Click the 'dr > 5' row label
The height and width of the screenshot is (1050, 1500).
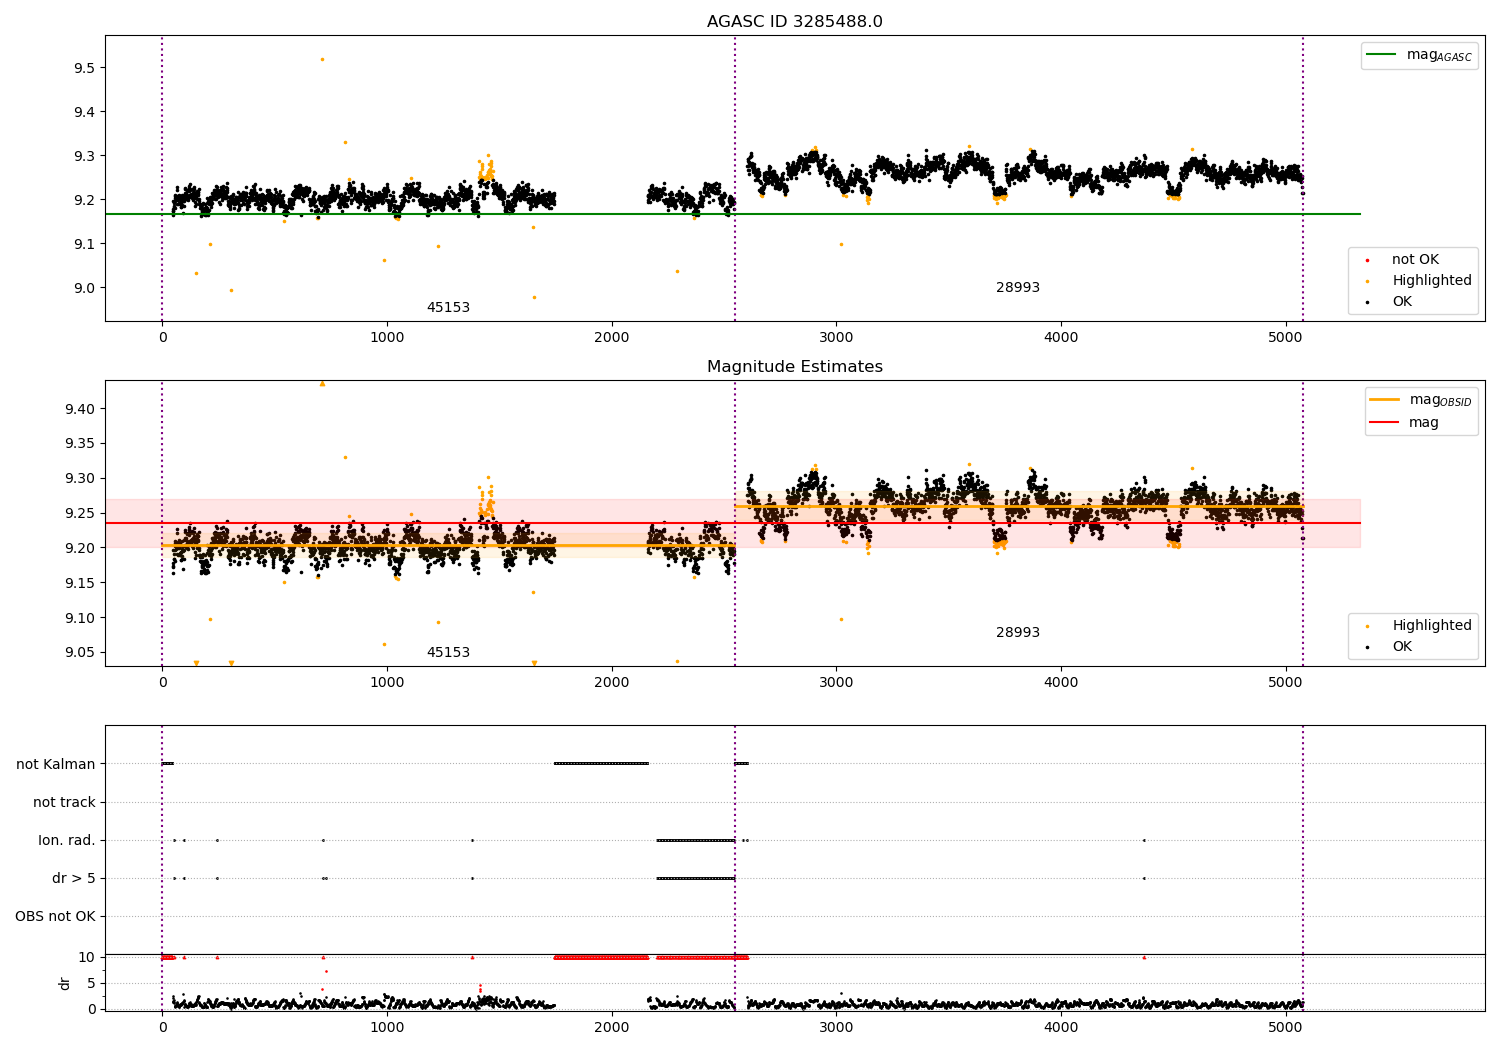74,878
